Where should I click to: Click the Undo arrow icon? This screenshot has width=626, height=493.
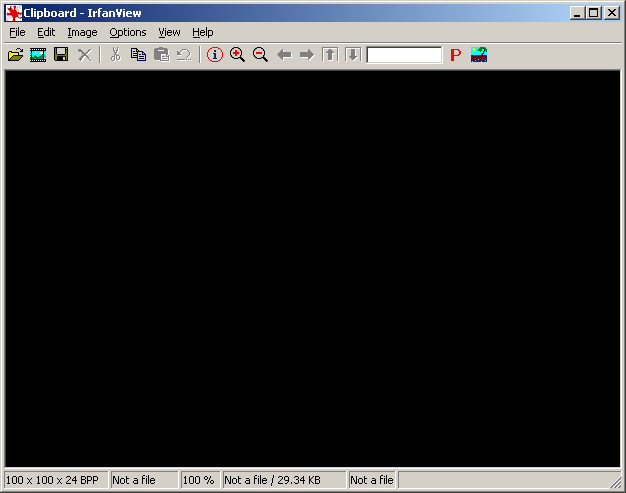[184, 55]
